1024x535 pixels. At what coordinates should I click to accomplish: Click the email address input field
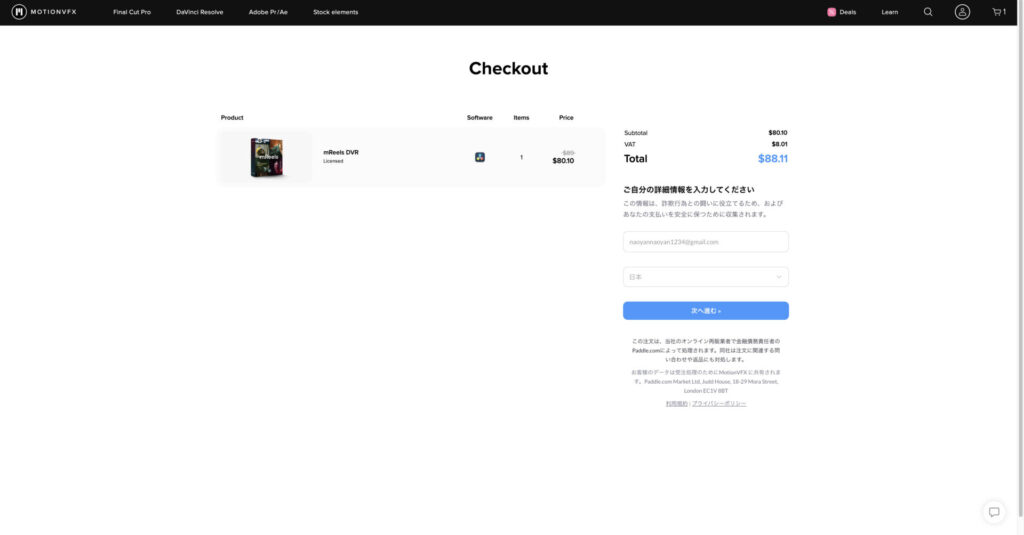(x=705, y=242)
